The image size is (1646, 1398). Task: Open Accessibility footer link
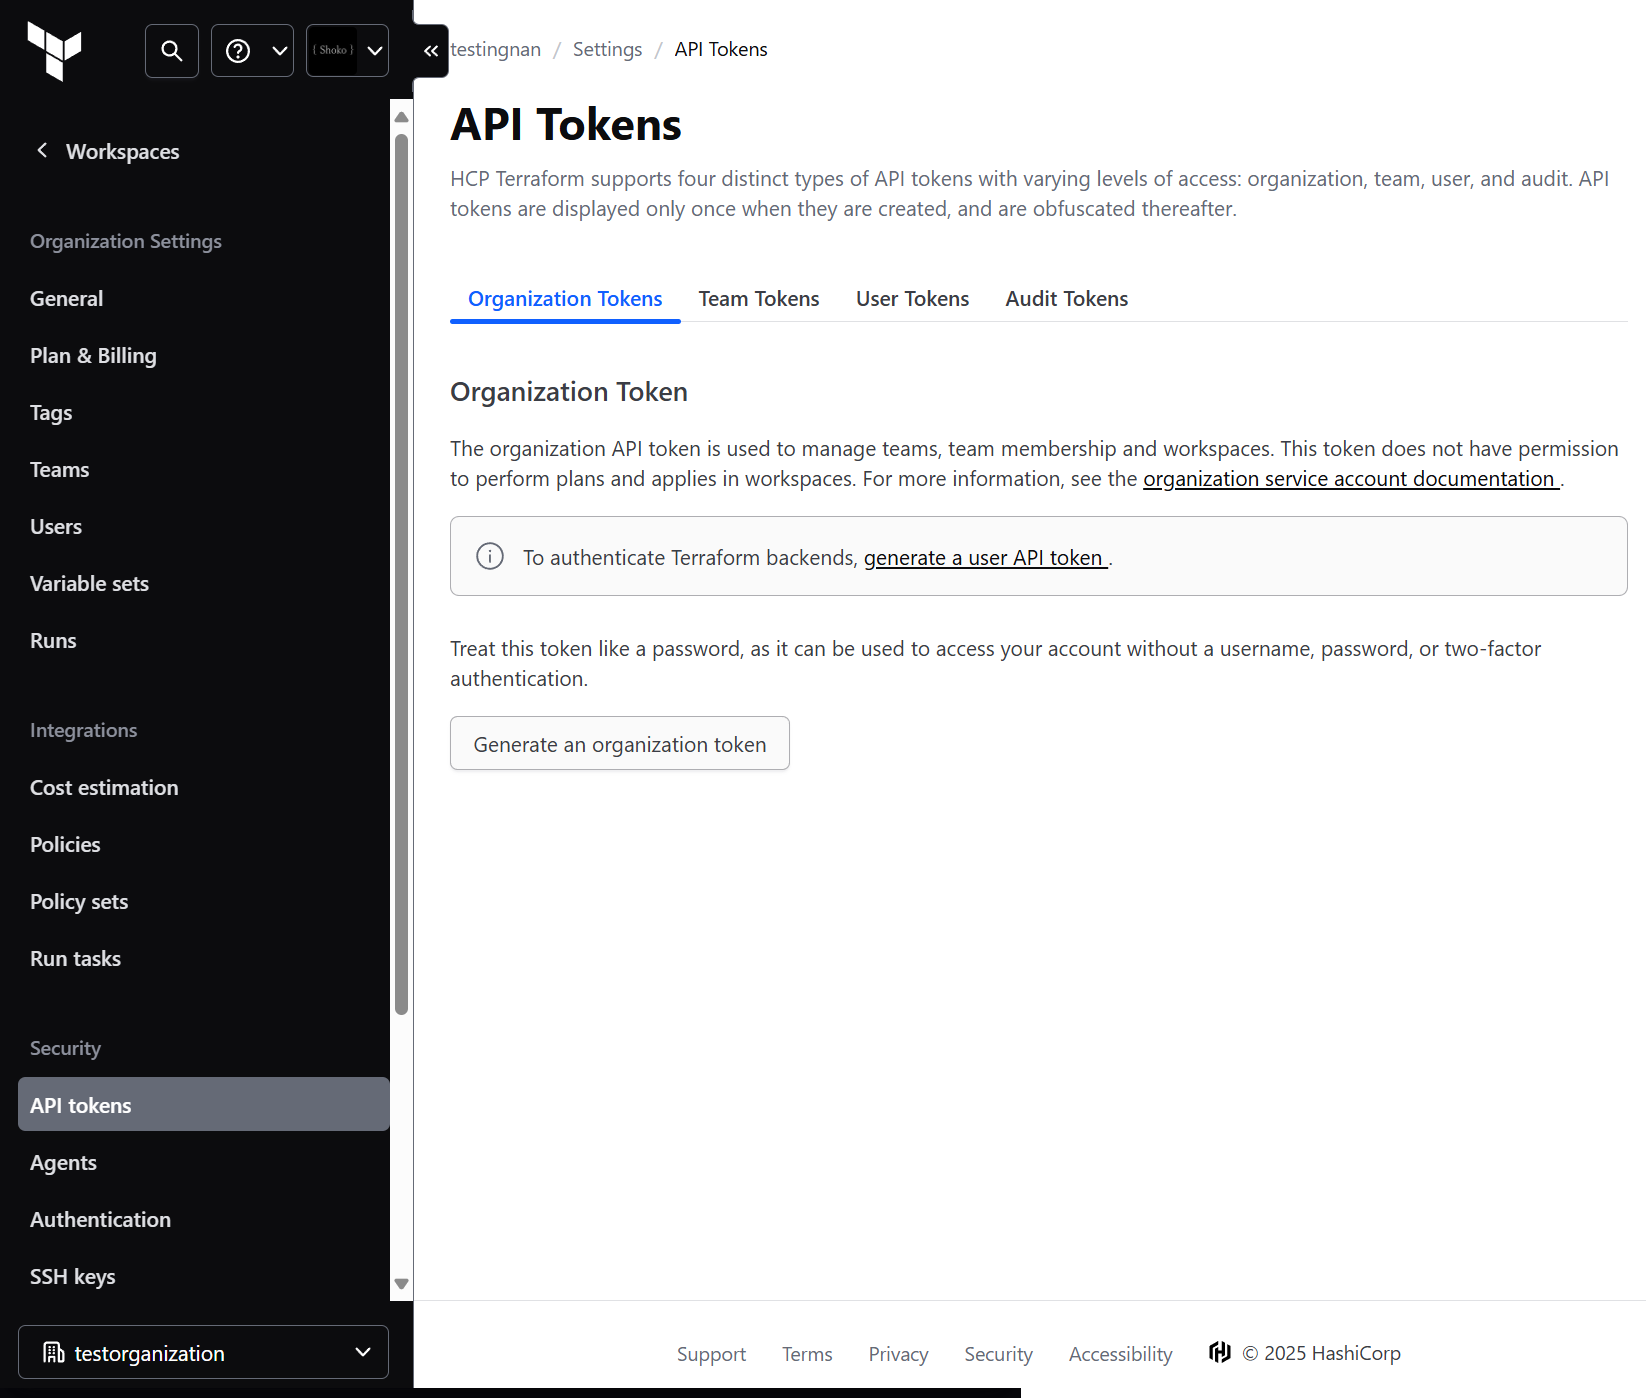(x=1120, y=1354)
